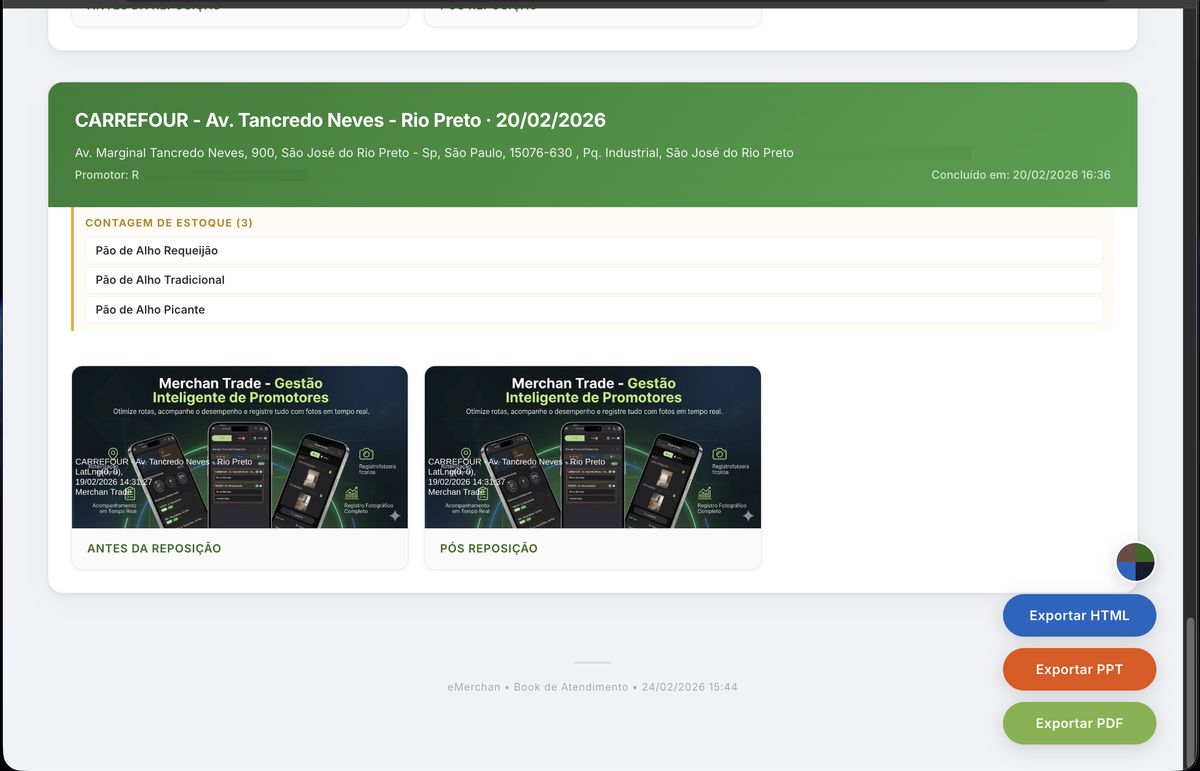This screenshot has width=1200, height=771.
Task: Click the CARREFOUR Av. Tancredo Neves store title
Action: (x=340, y=120)
